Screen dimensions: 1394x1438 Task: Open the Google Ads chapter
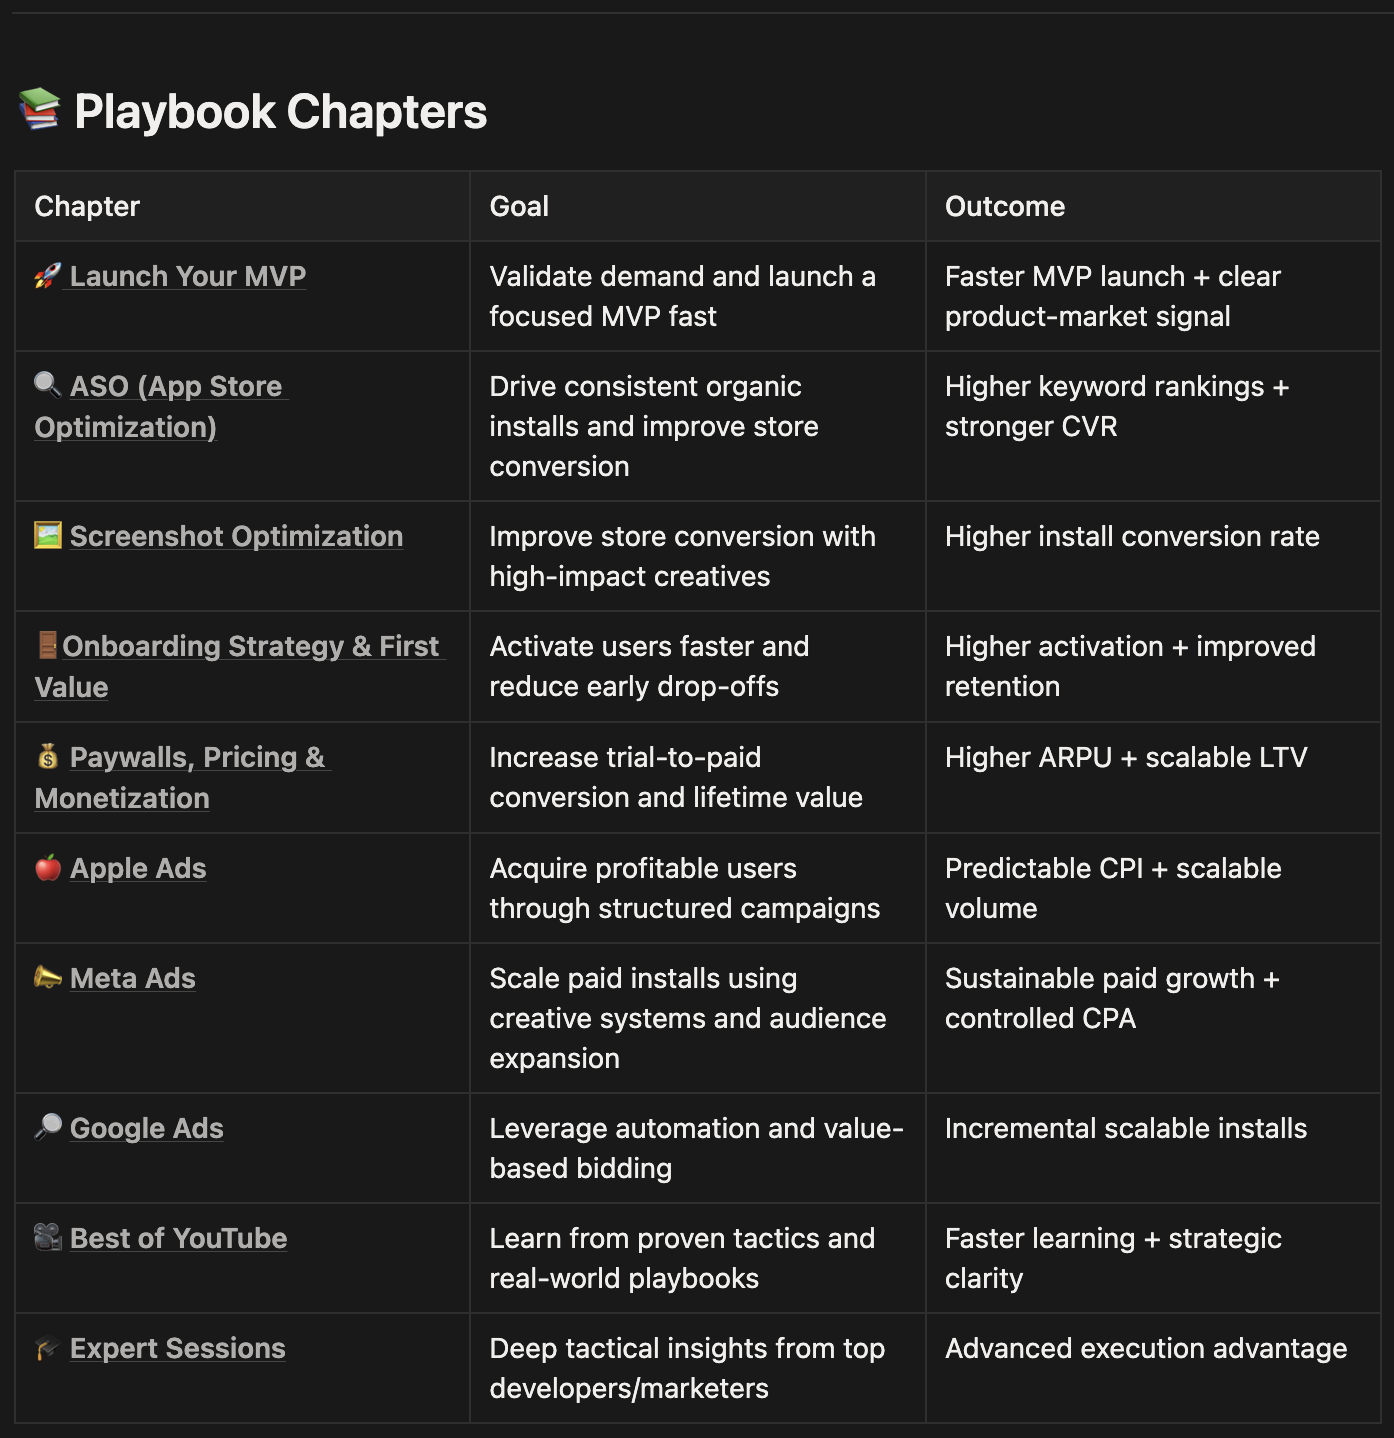pos(147,1128)
